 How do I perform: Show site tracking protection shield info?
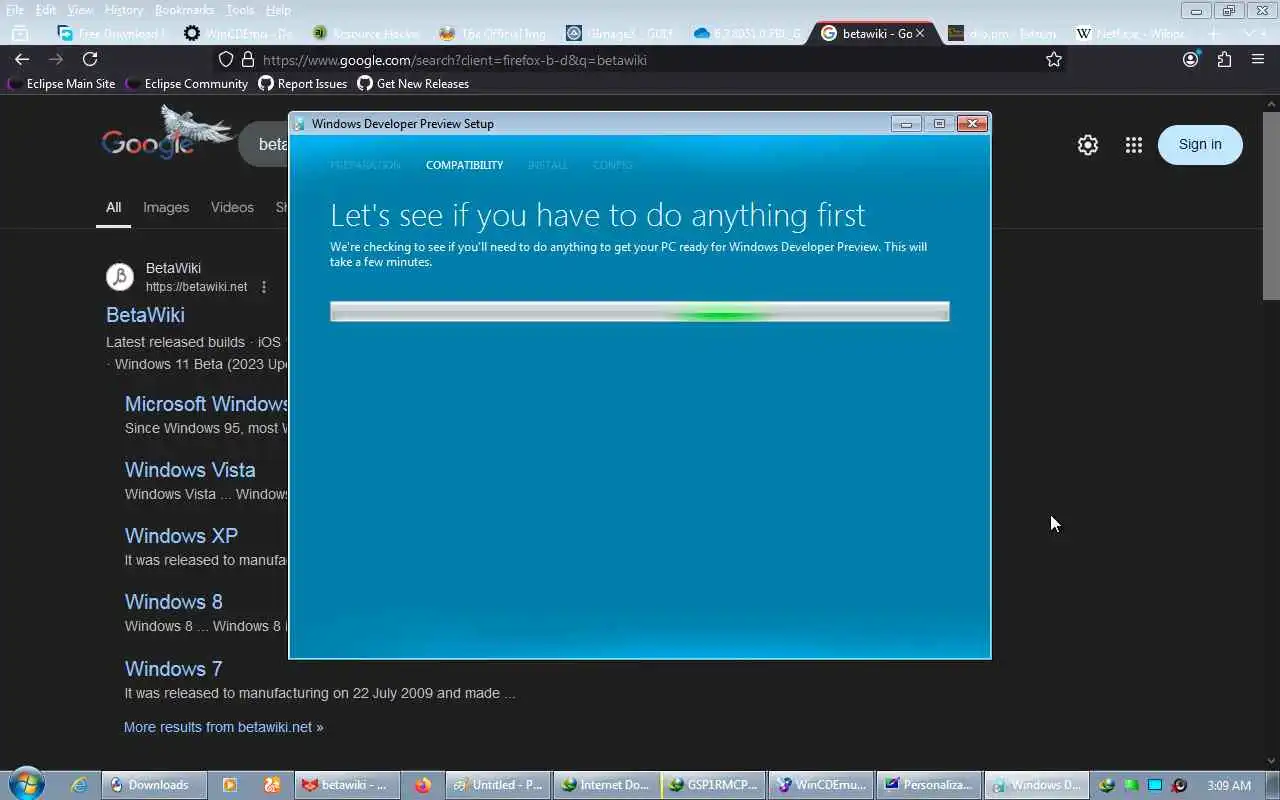coord(226,60)
